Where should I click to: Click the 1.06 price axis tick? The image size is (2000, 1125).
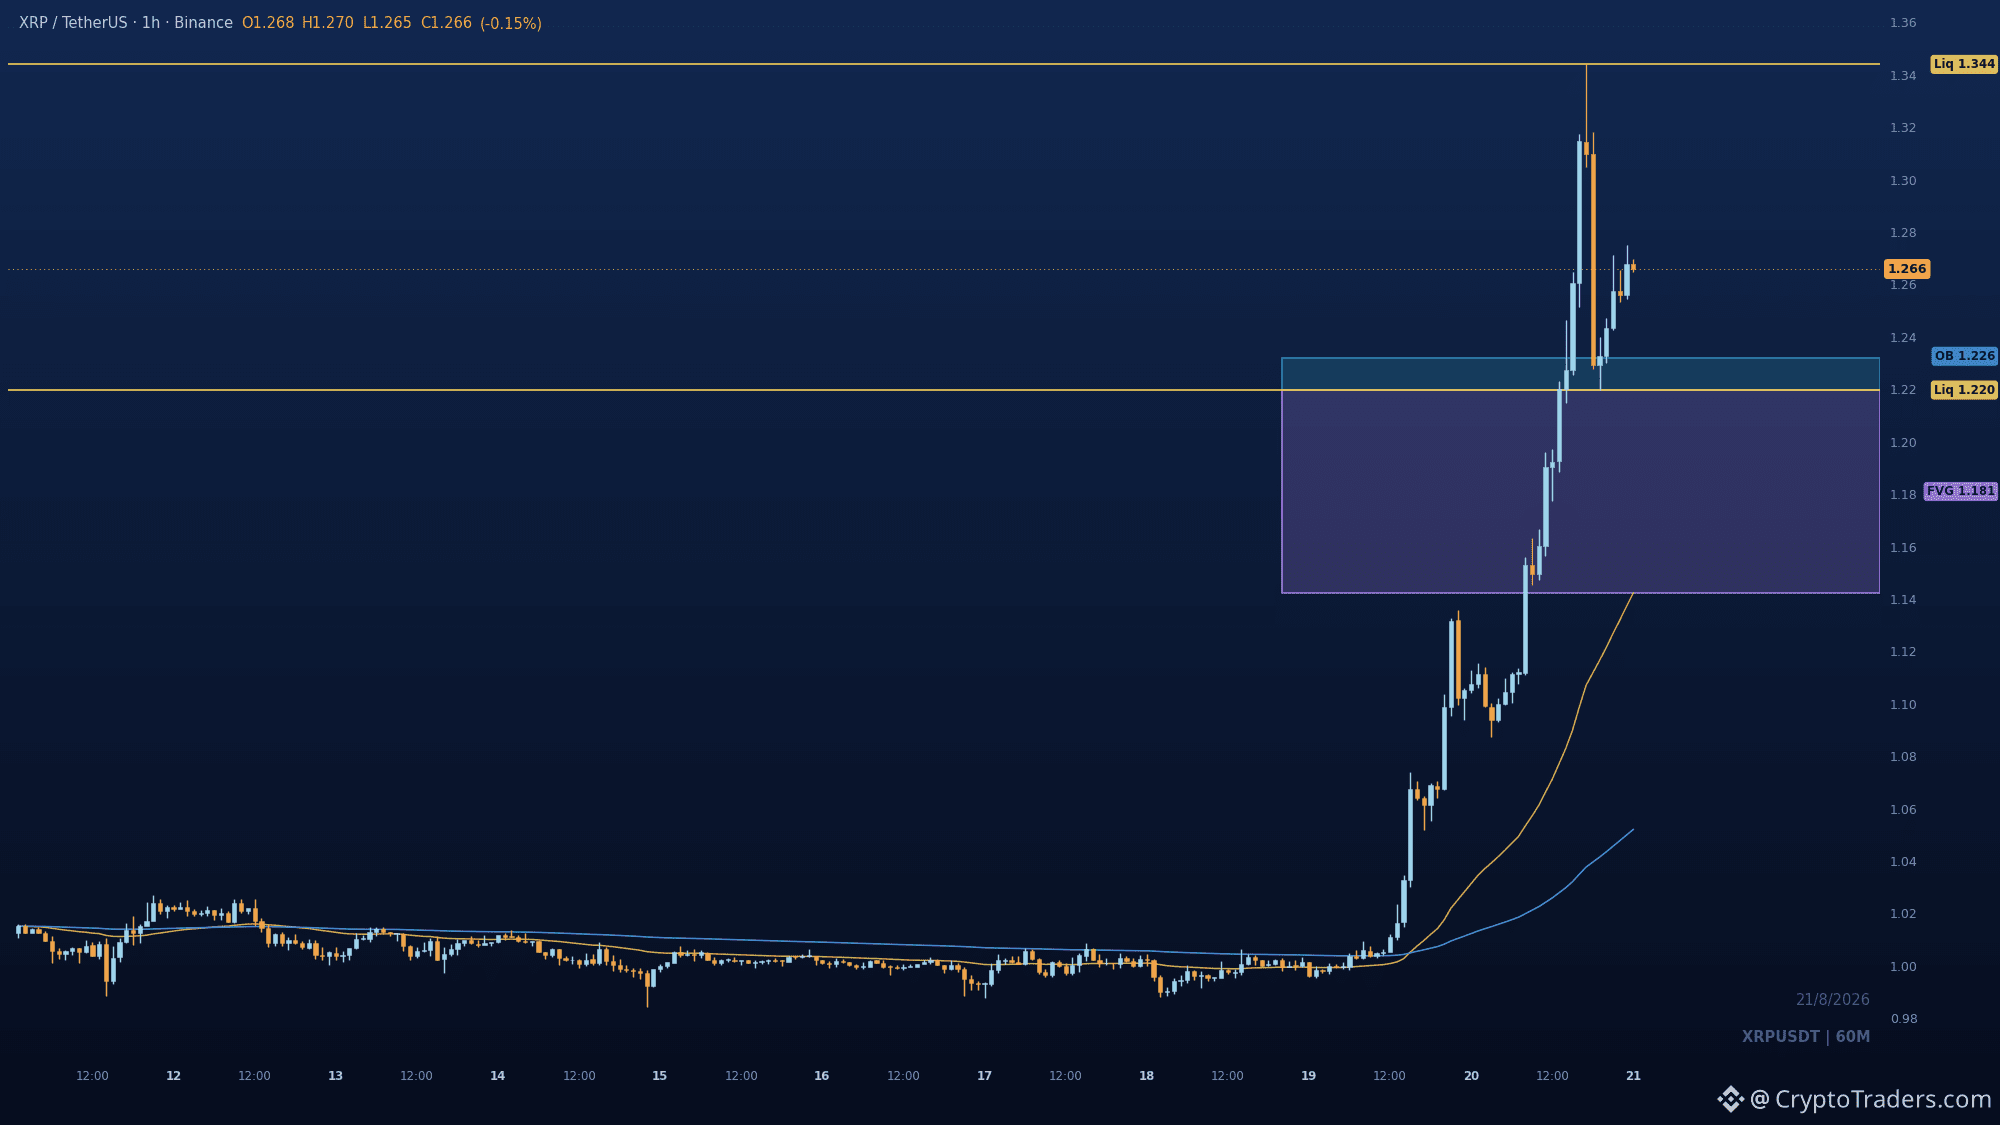(x=1903, y=810)
